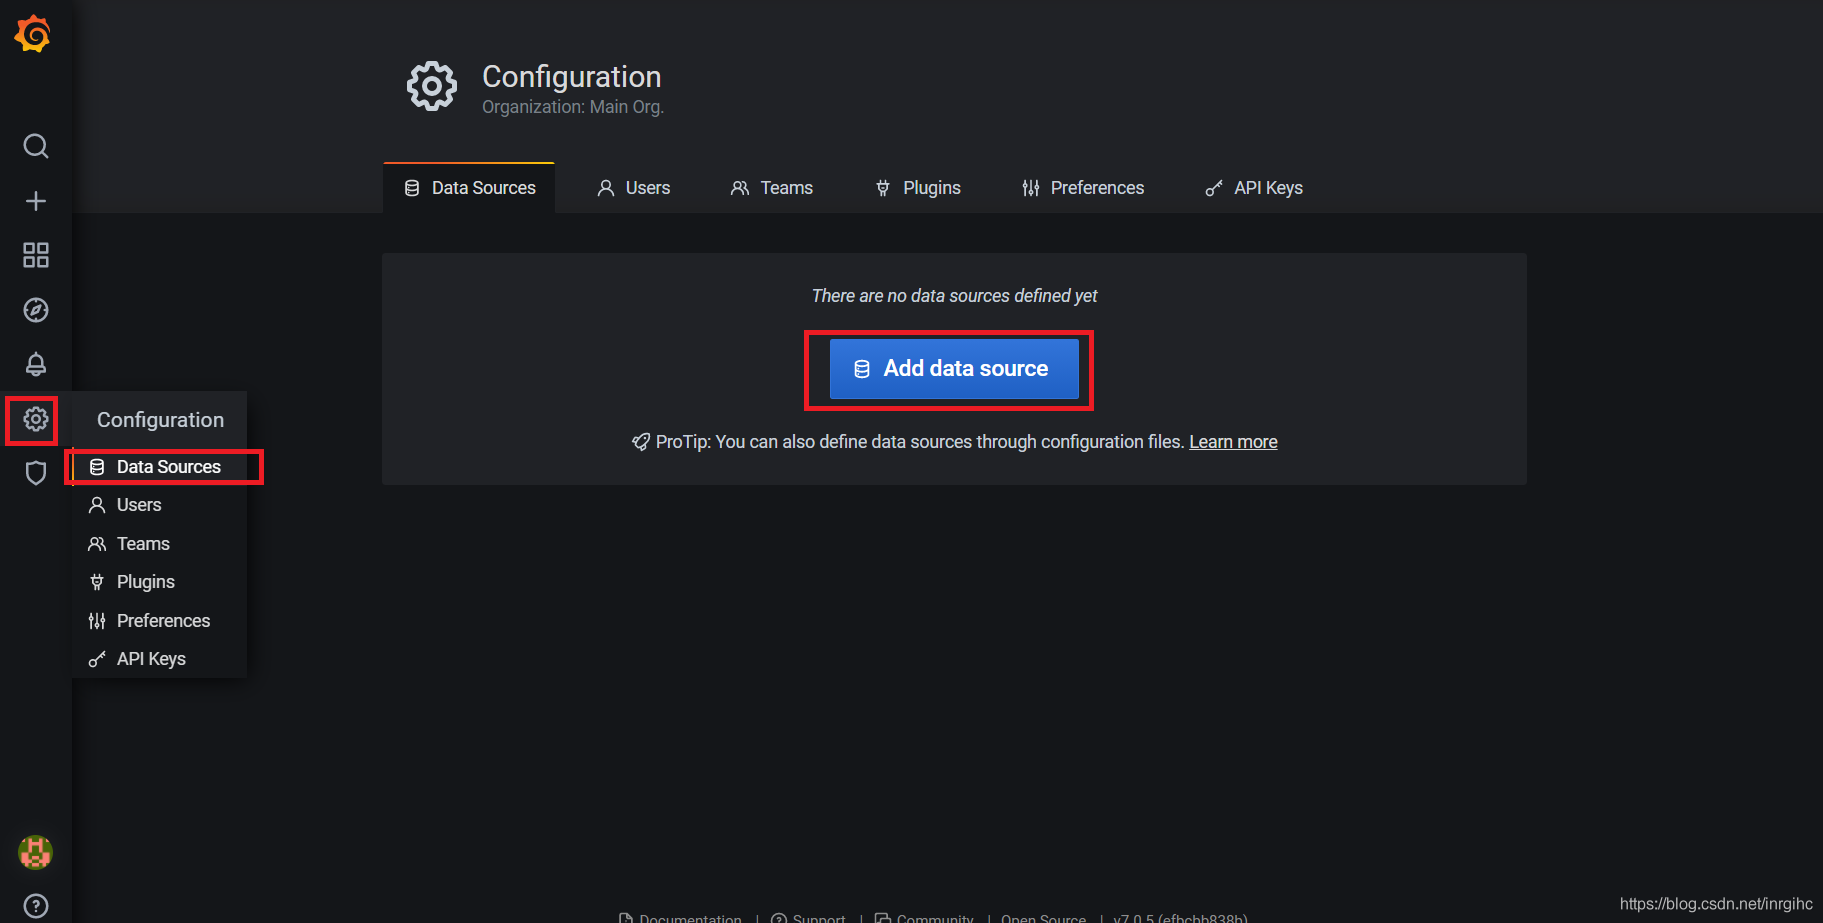Open the Search magnifier icon in sidebar
1823x923 pixels.
(36, 146)
